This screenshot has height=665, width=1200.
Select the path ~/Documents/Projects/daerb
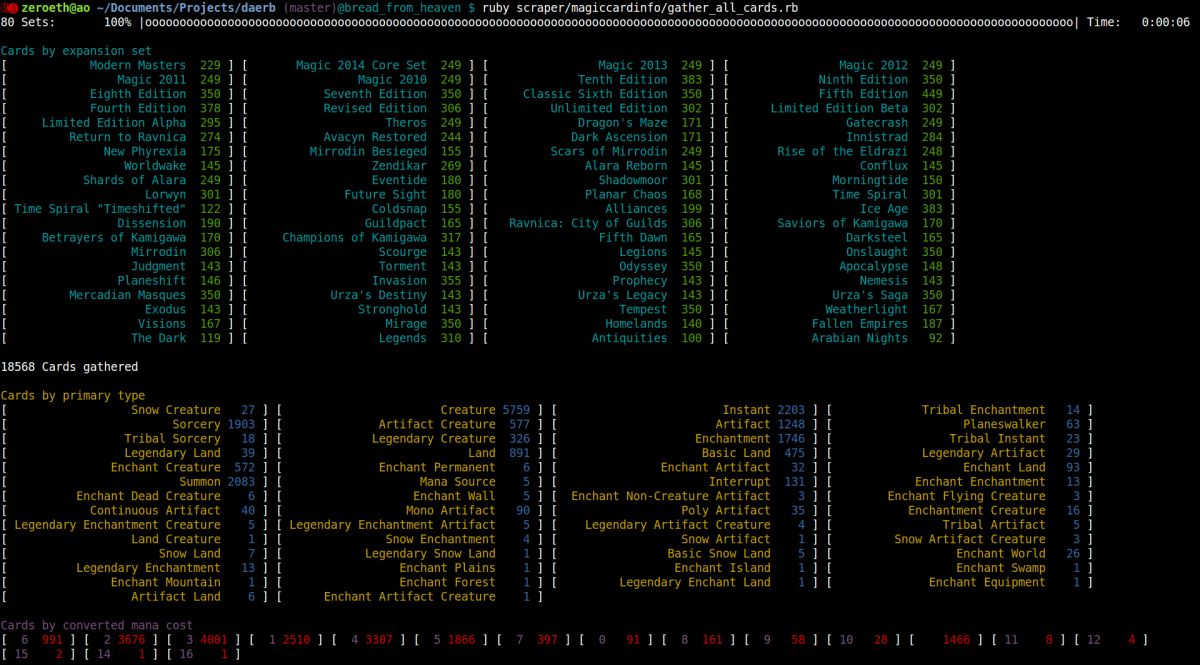(186, 8)
